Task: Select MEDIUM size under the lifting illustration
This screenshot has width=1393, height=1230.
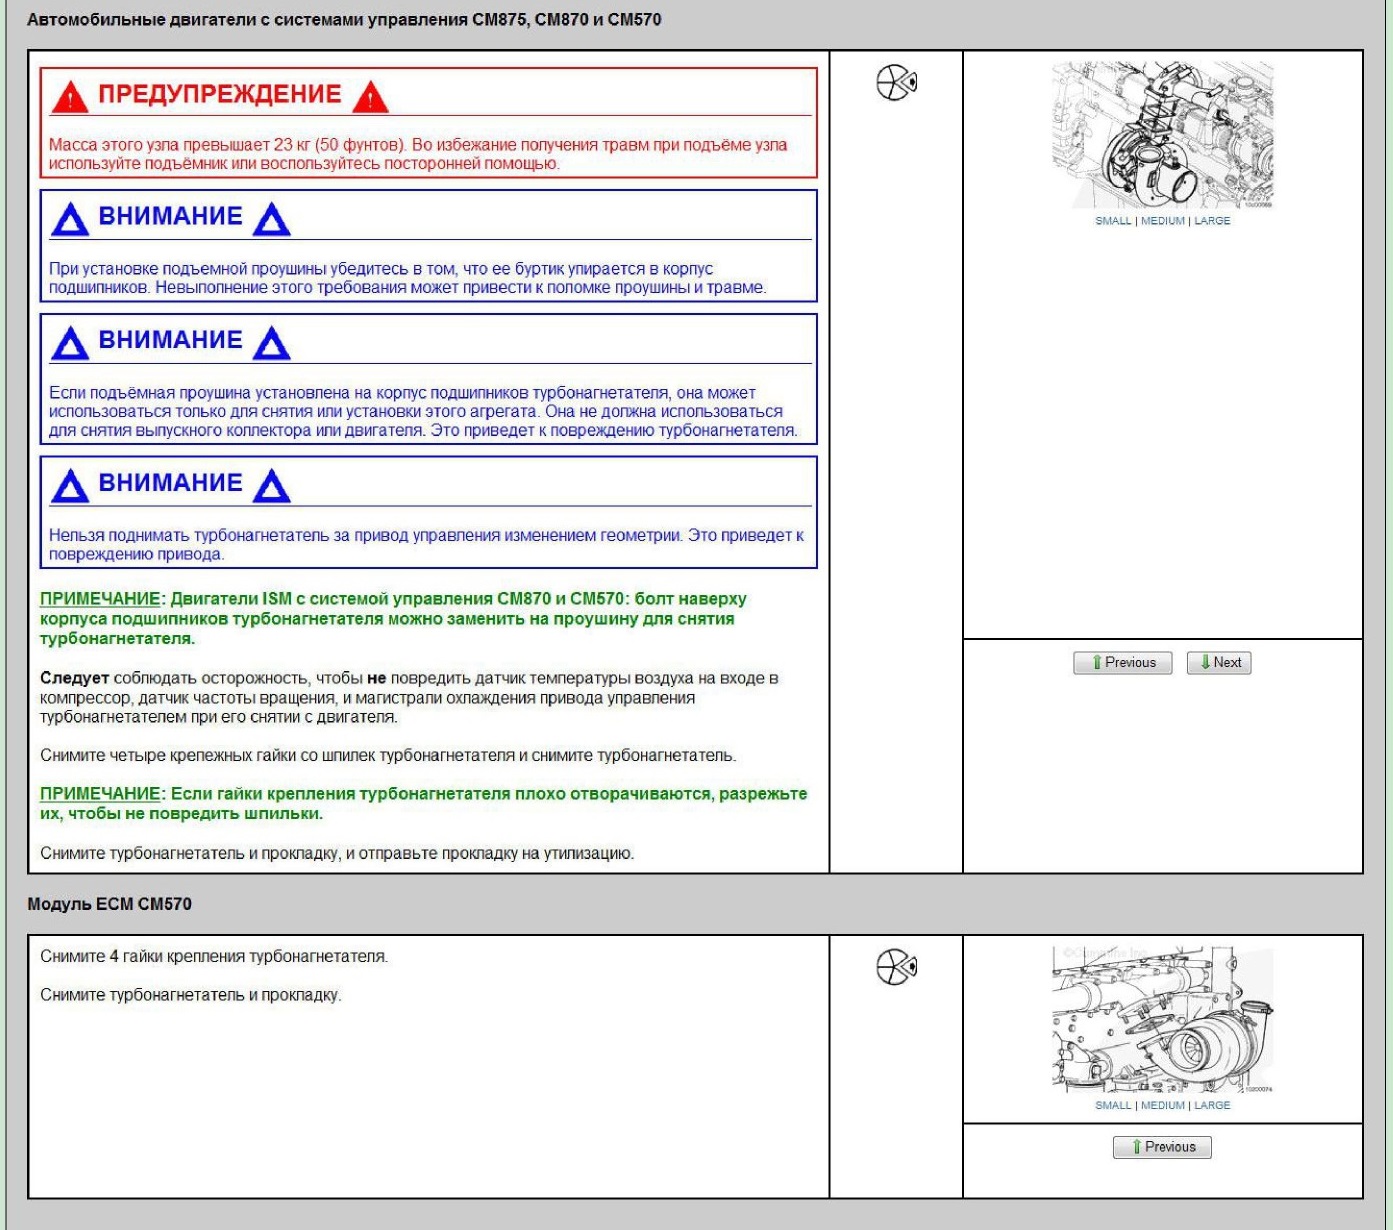Action: coord(1163,221)
